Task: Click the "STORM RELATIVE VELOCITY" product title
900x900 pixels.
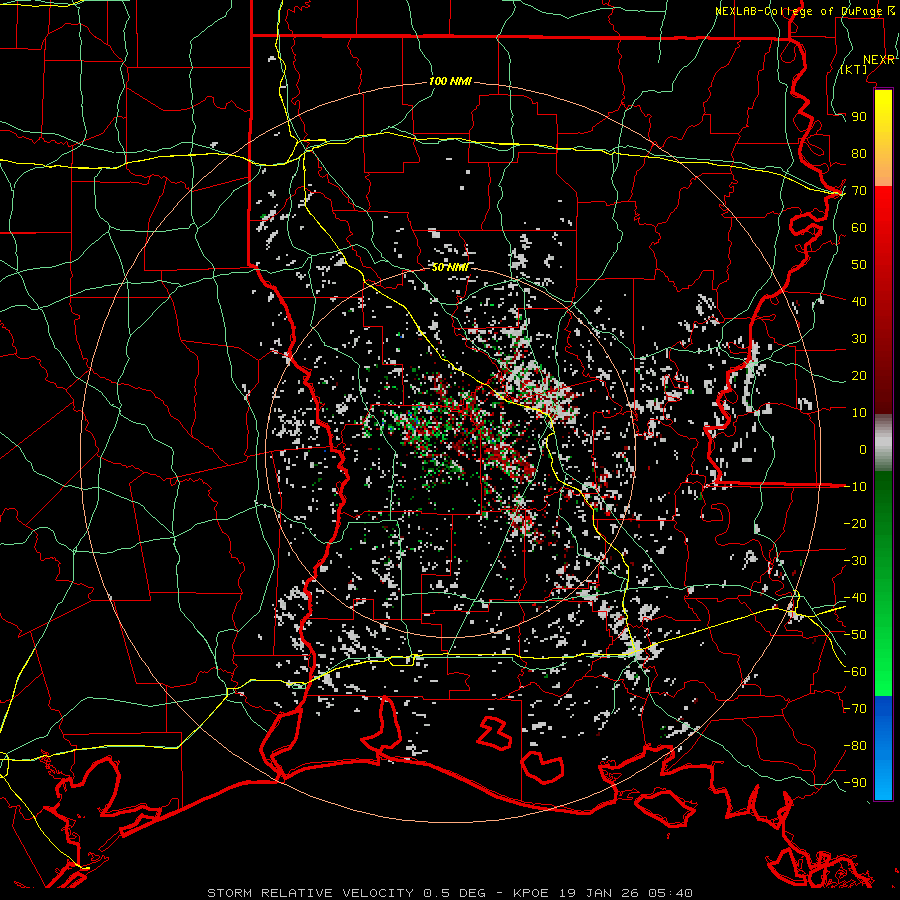Action: pos(310,893)
